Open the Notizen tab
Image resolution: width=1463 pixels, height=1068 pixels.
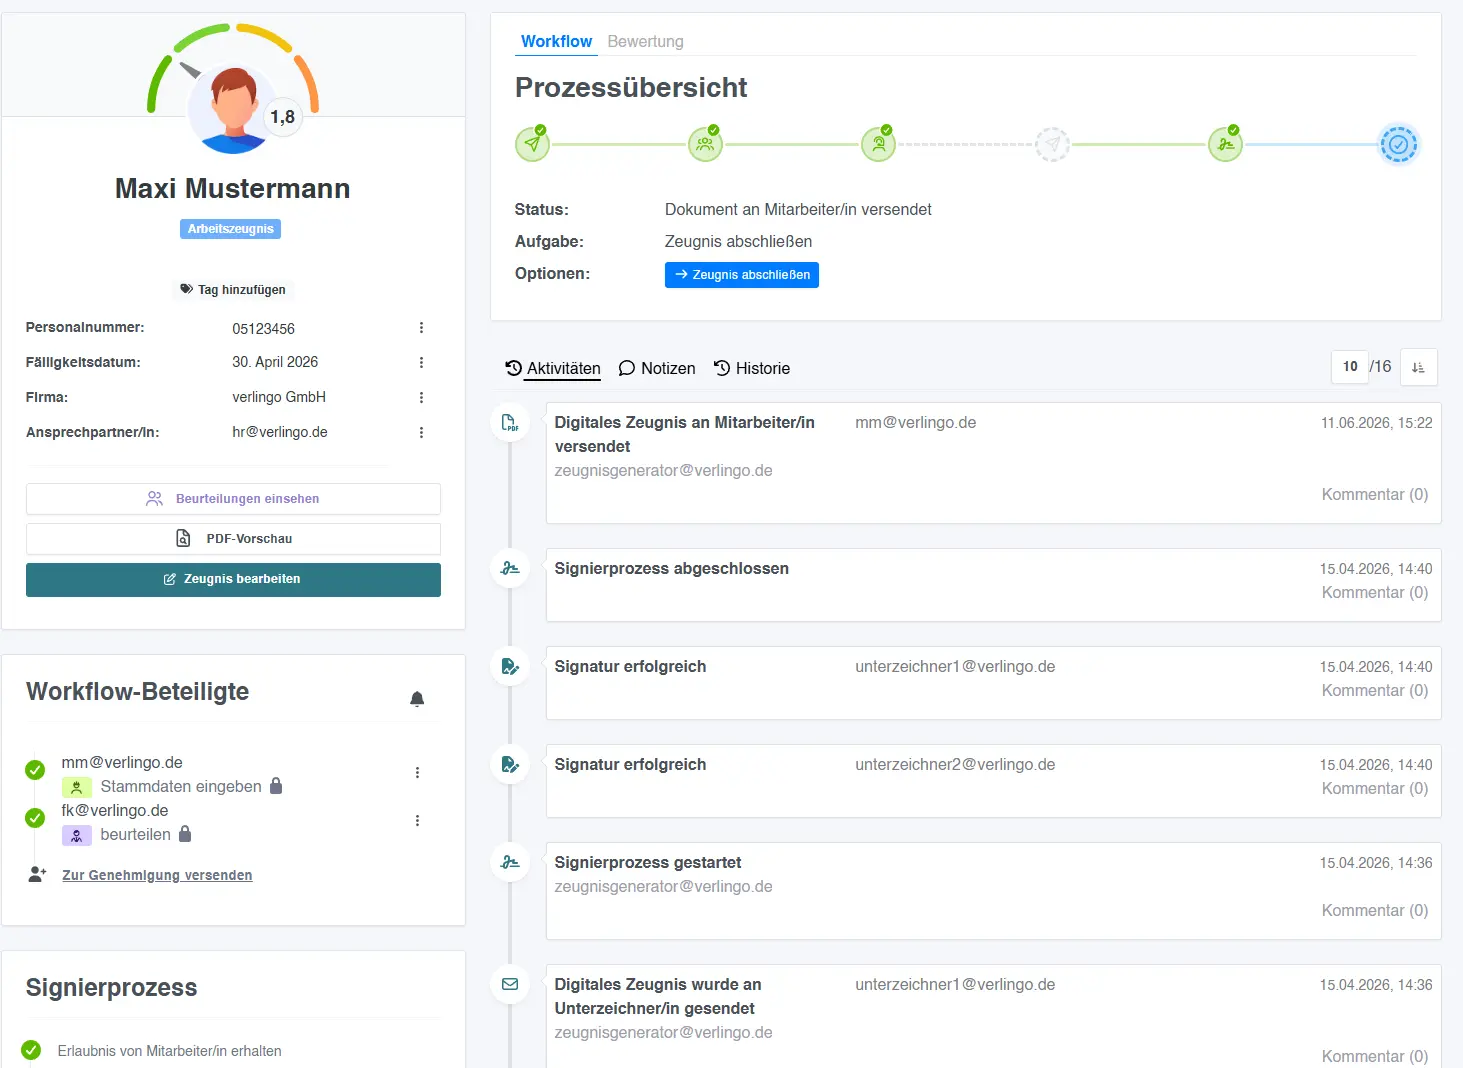pyautogui.click(x=657, y=369)
